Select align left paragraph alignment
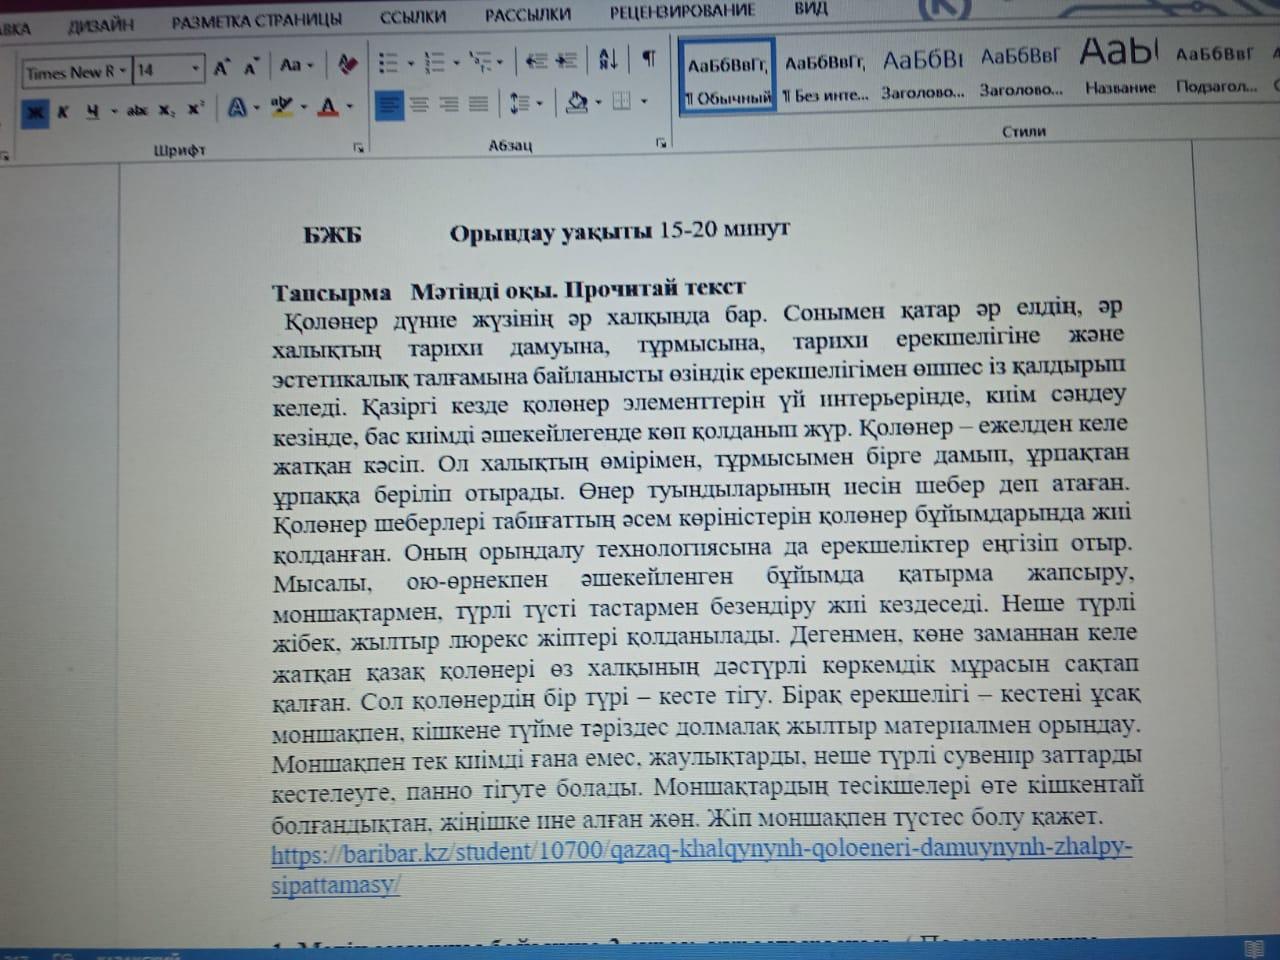 click(389, 104)
